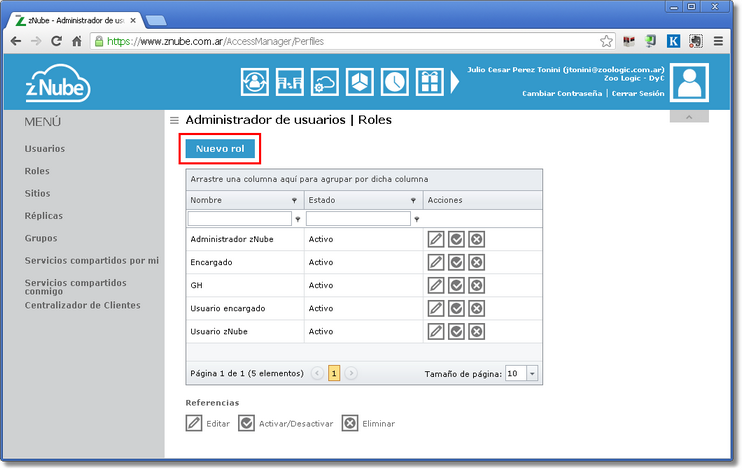This screenshot has height=470, width=742.
Task: Open the page size dropdown
Action: click(x=532, y=373)
